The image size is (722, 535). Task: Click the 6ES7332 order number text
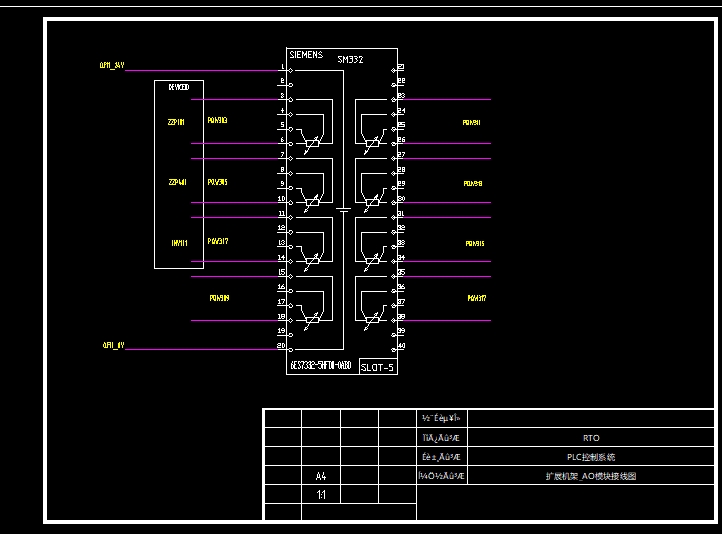[320, 366]
